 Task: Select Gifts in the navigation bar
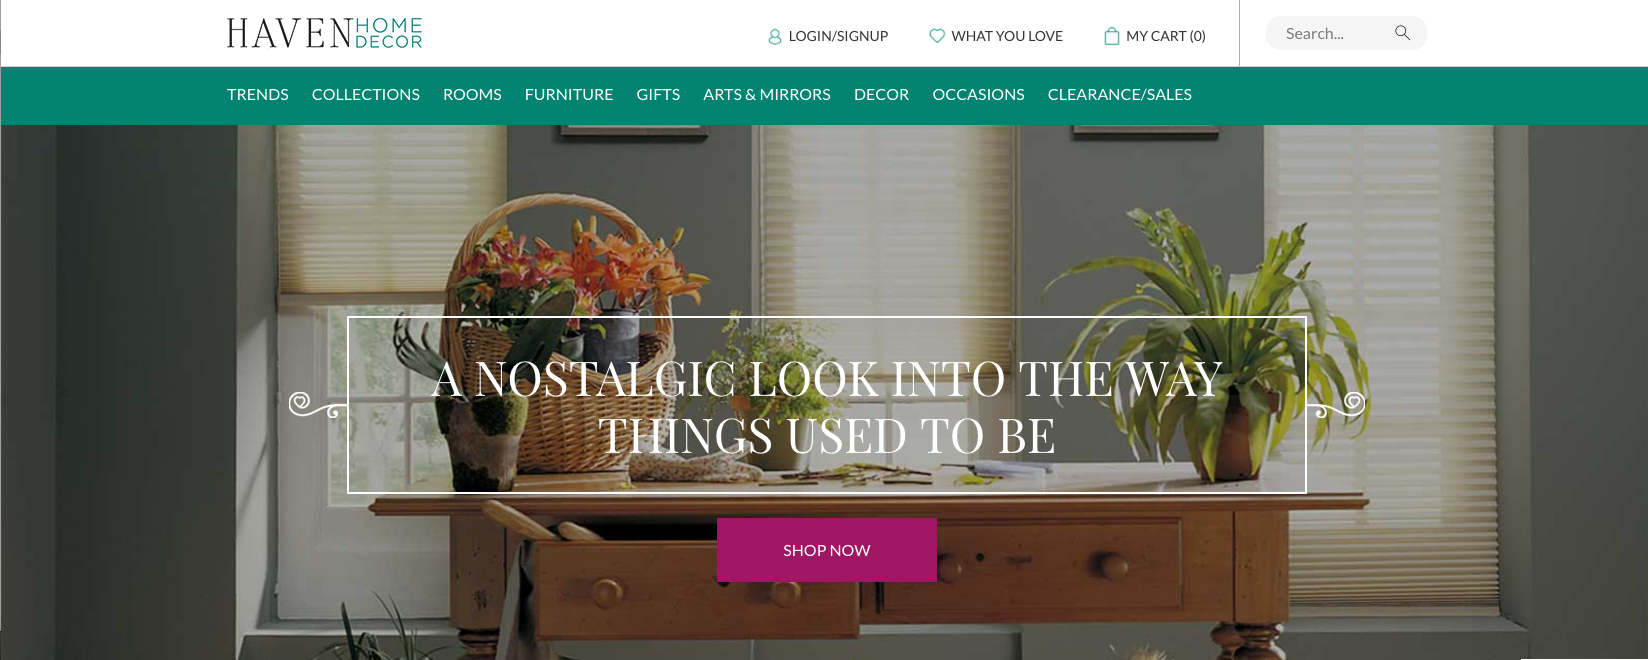658,94
